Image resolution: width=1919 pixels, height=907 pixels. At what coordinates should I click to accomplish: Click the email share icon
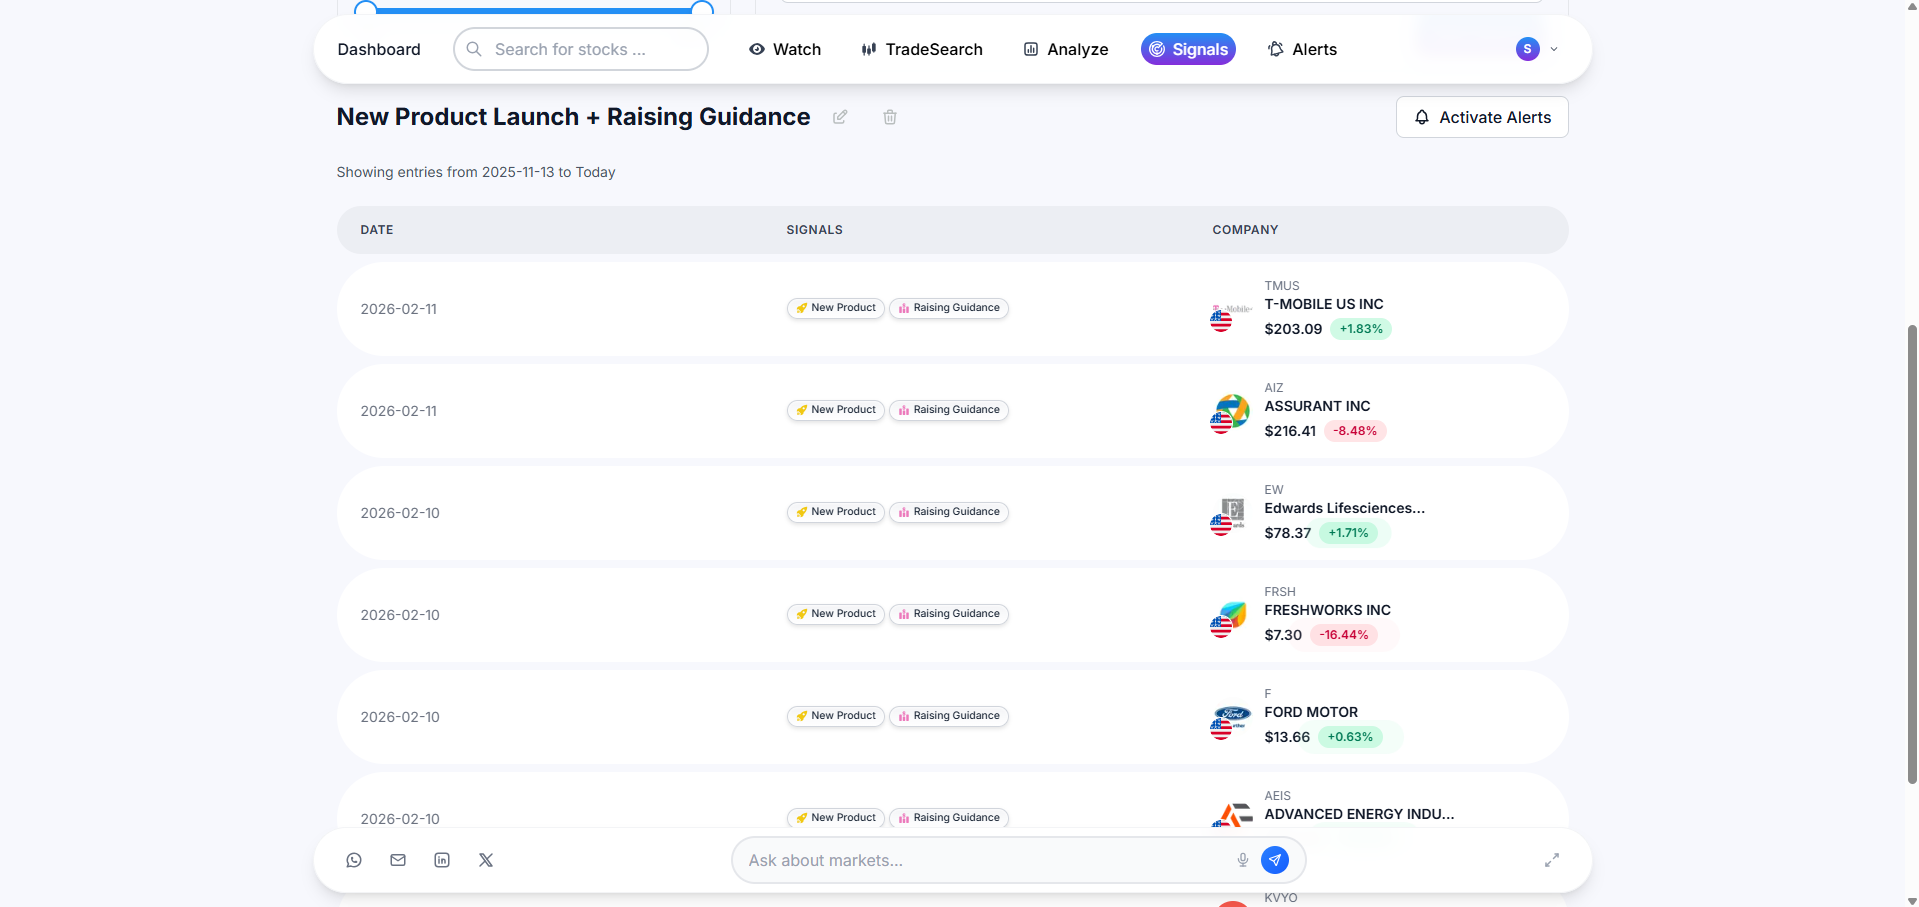point(398,860)
